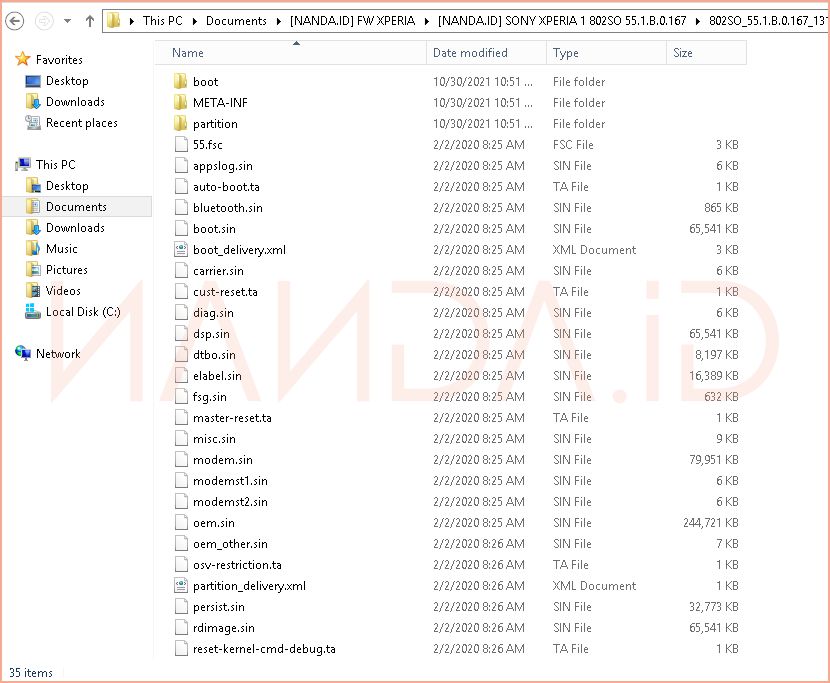Viewport: 830px width, 683px height.
Task: Expand breadcrumb chevron after Documents
Action: pos(279,20)
